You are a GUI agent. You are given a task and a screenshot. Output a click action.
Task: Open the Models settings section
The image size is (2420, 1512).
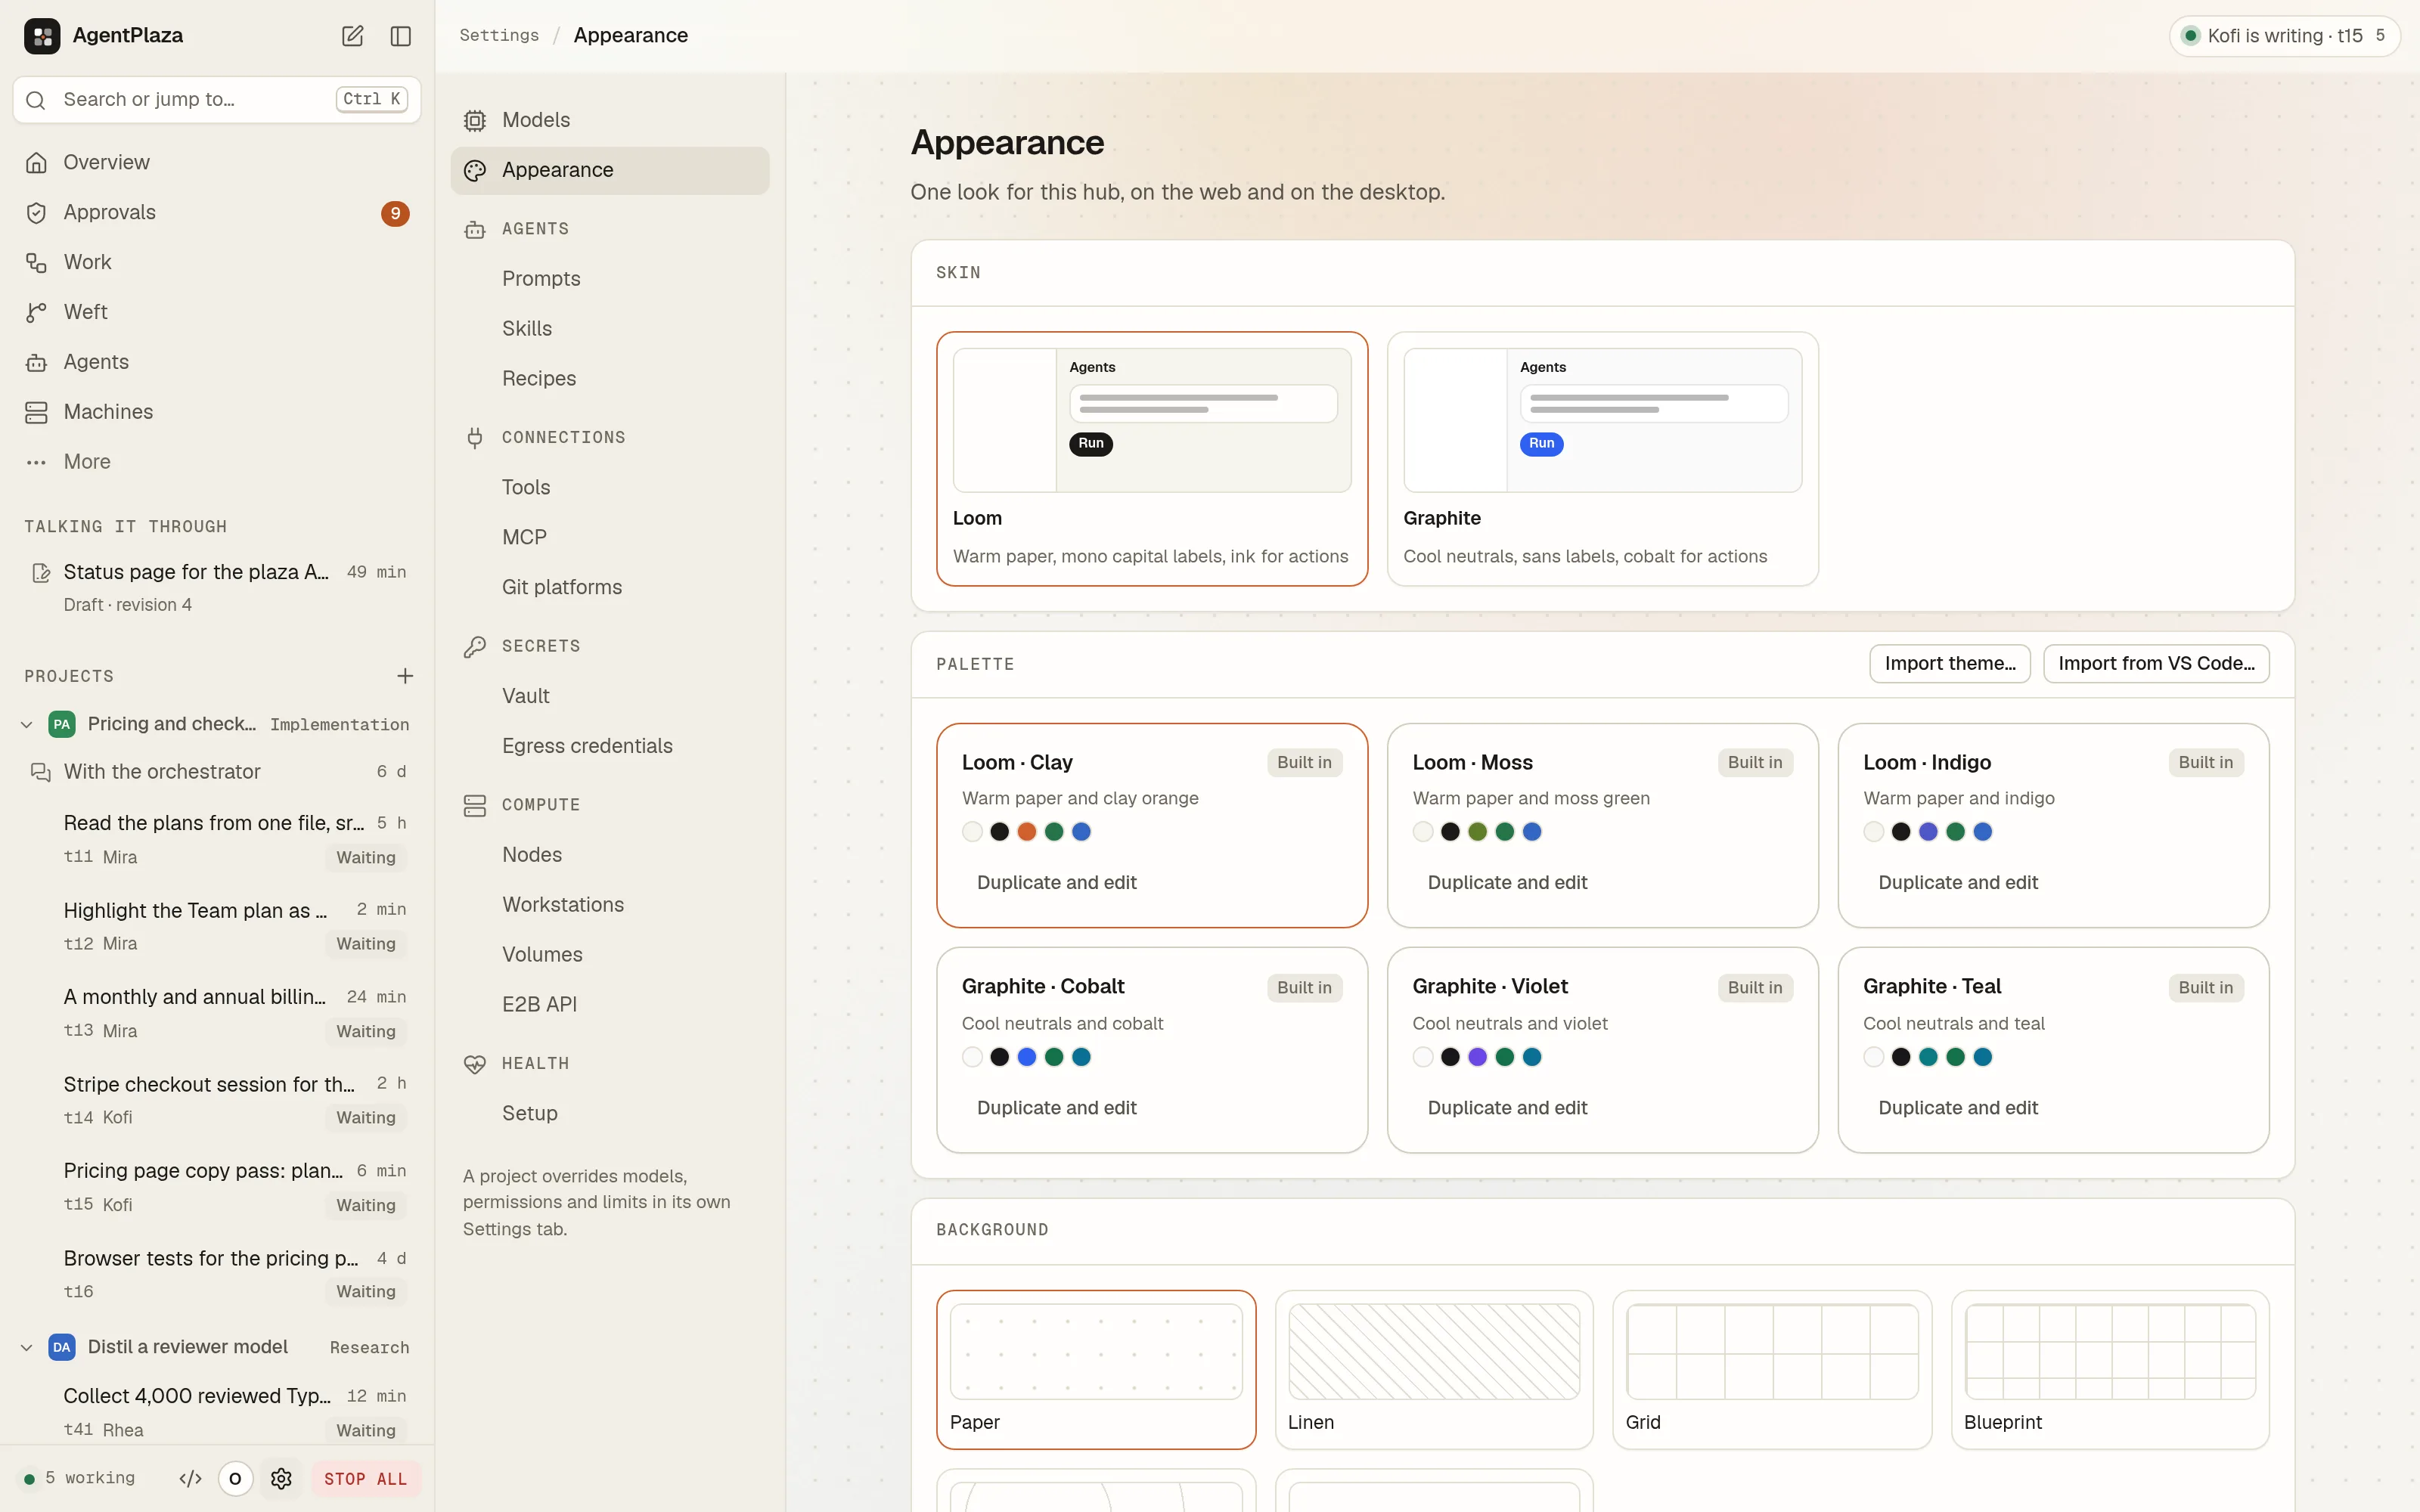coord(610,120)
